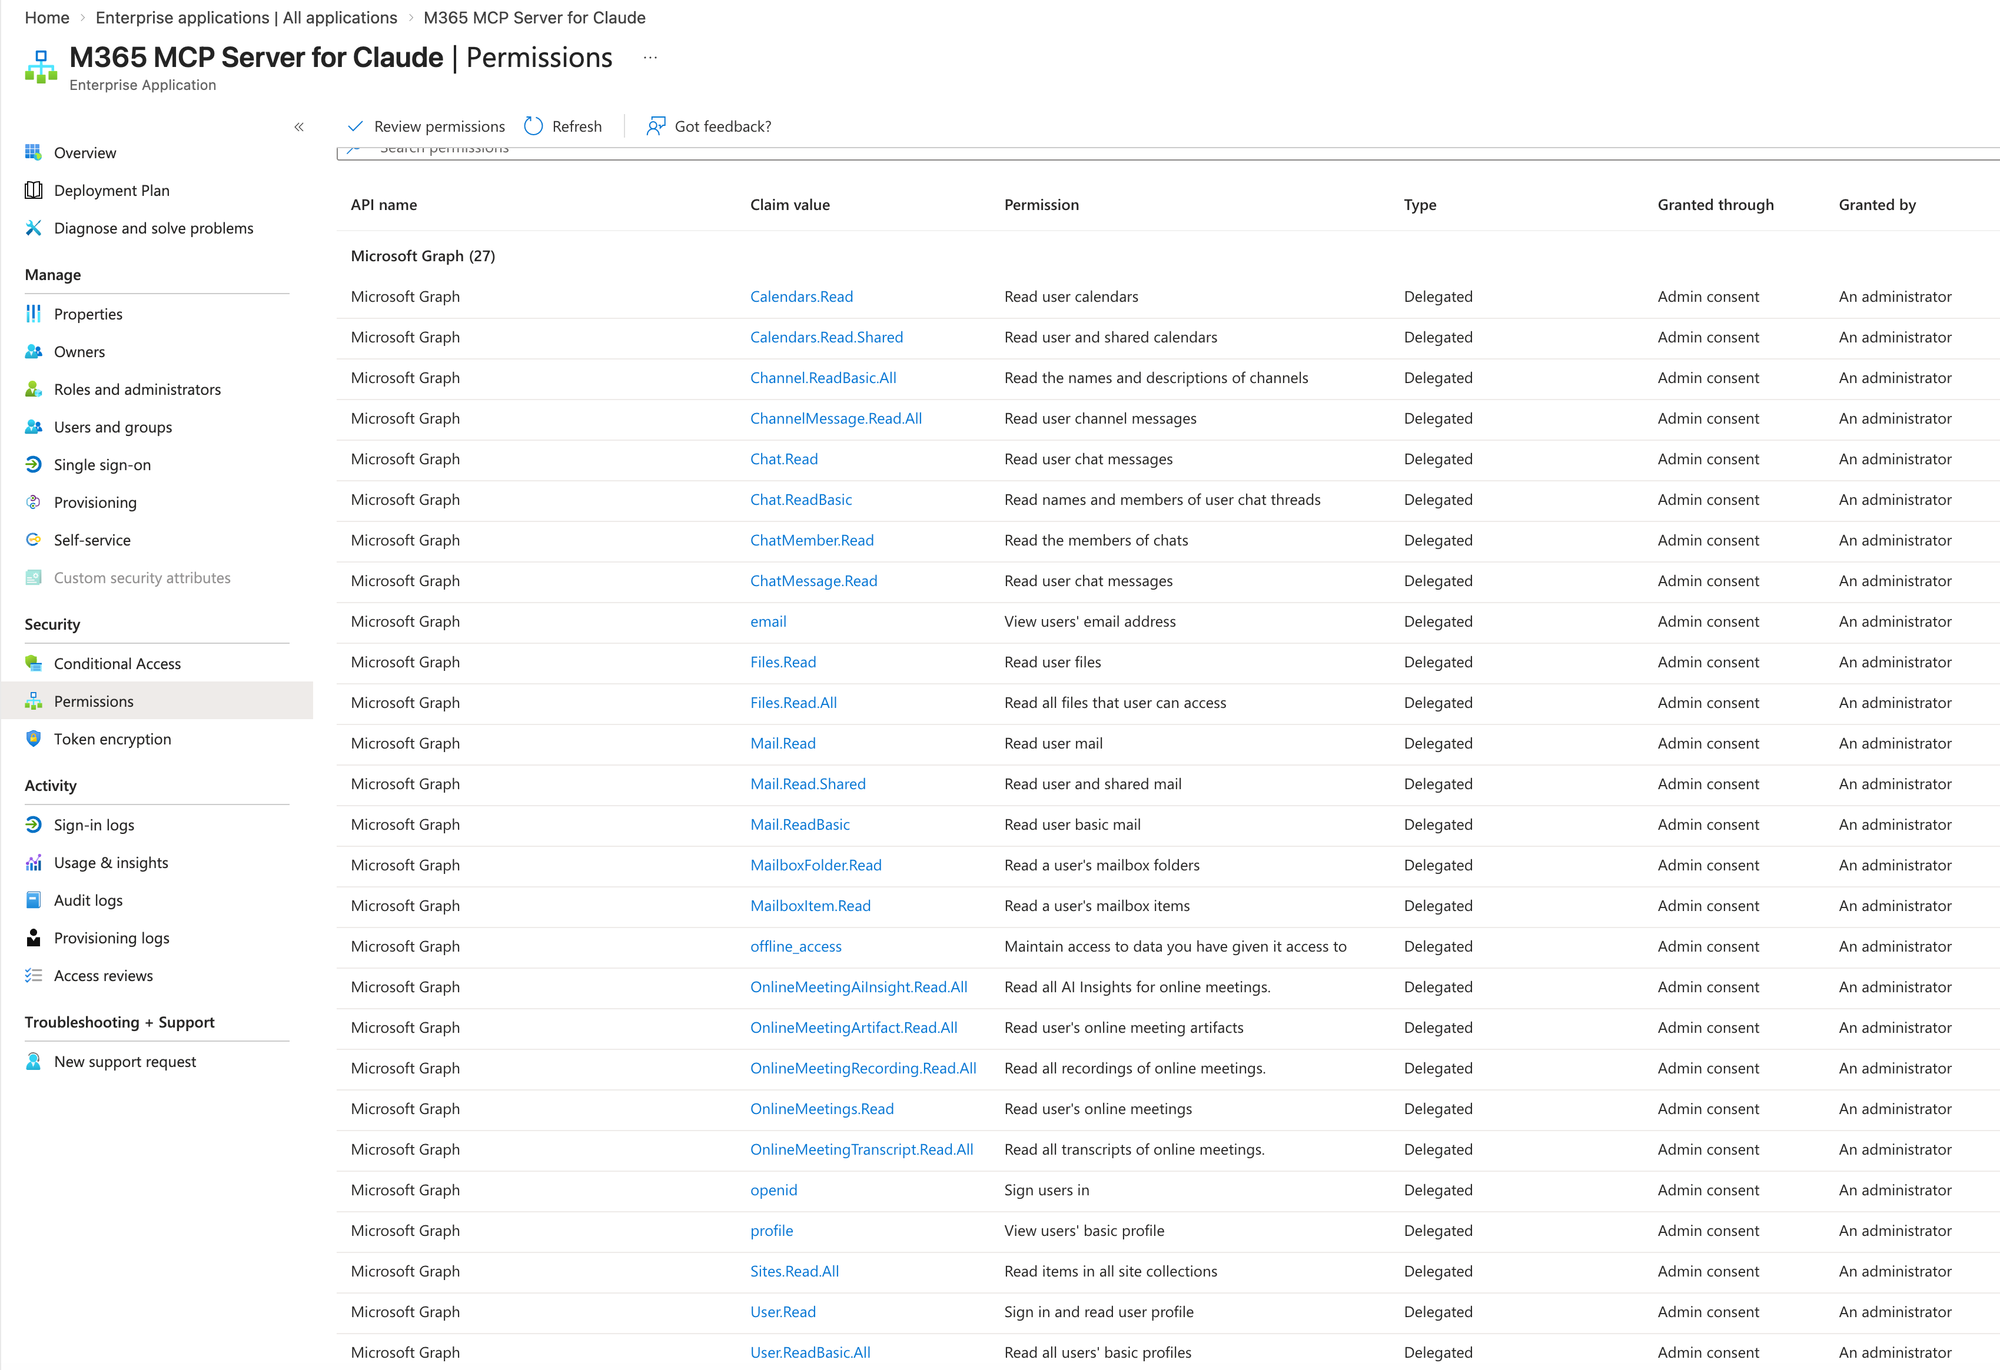The width and height of the screenshot is (2000, 1370).
Task: Click Review permissions button
Action: [427, 126]
